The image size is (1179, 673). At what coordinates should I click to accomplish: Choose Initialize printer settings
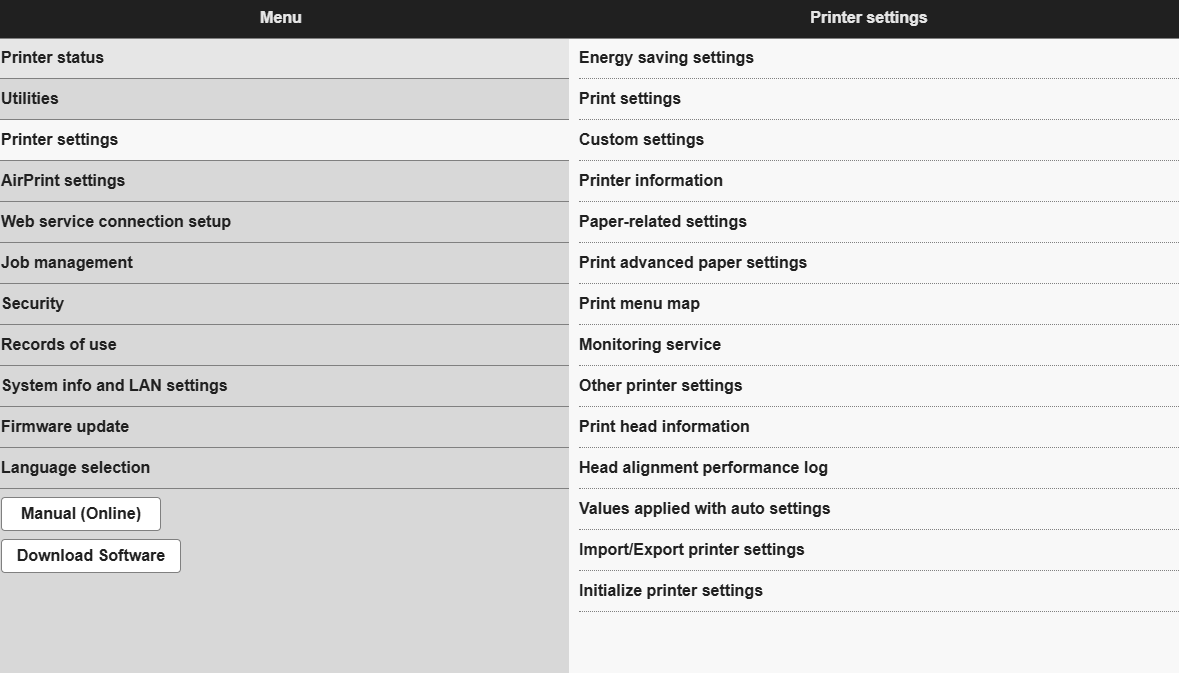coord(670,590)
